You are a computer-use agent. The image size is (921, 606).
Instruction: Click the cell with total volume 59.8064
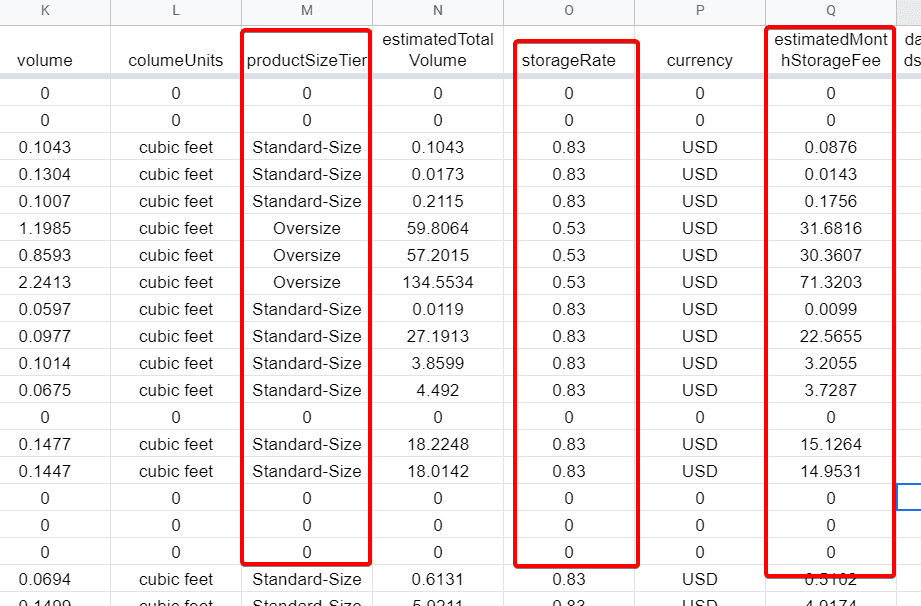438,228
